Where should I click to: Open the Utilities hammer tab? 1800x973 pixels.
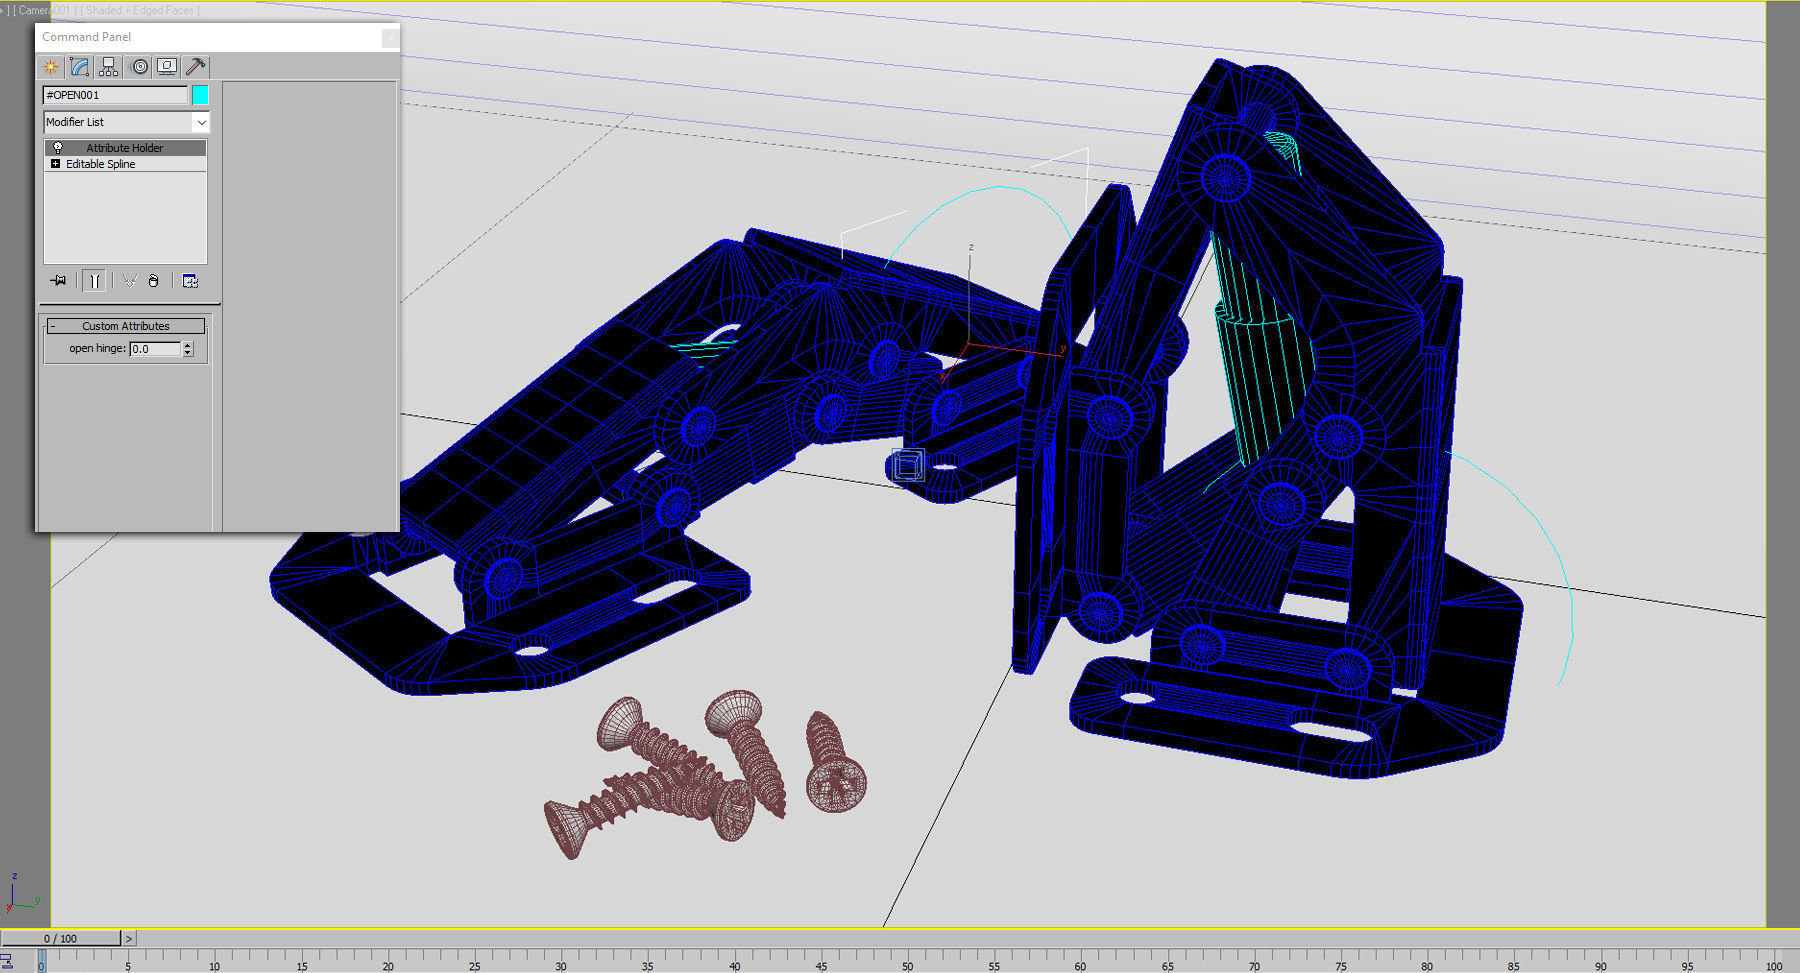pos(196,67)
